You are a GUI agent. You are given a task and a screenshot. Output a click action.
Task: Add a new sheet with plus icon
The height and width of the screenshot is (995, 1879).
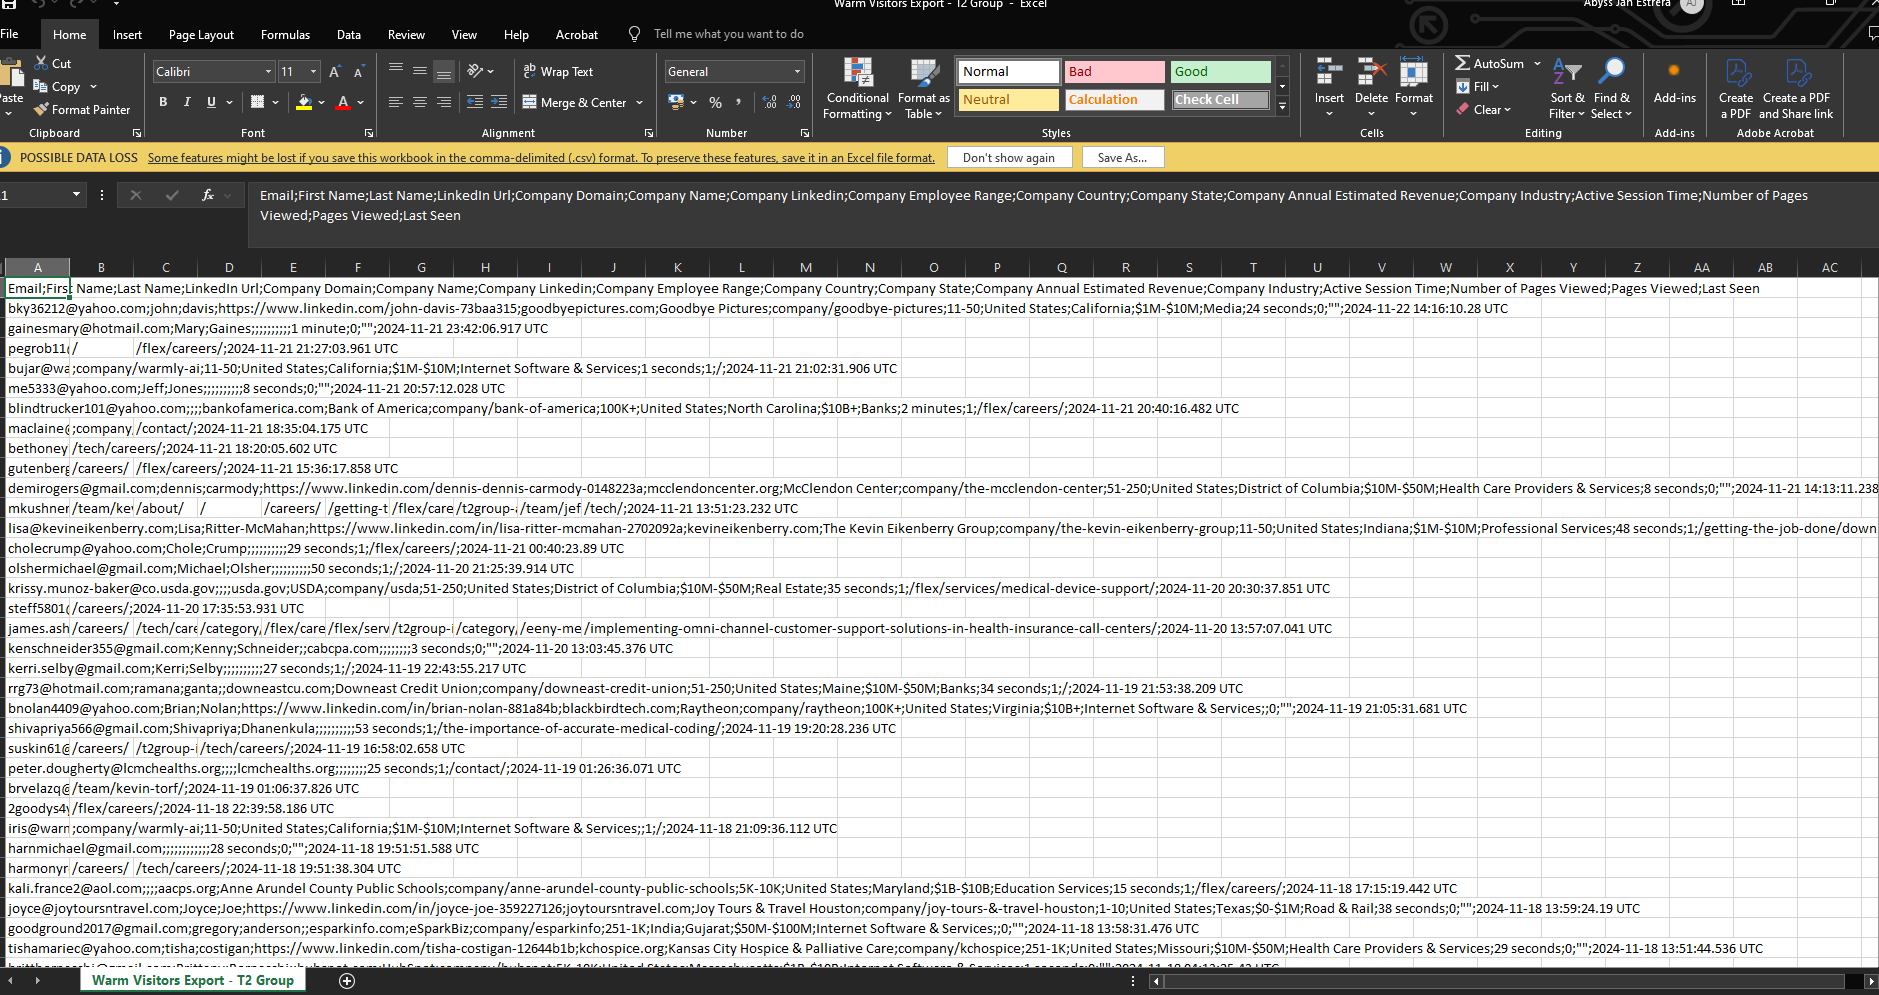click(347, 981)
